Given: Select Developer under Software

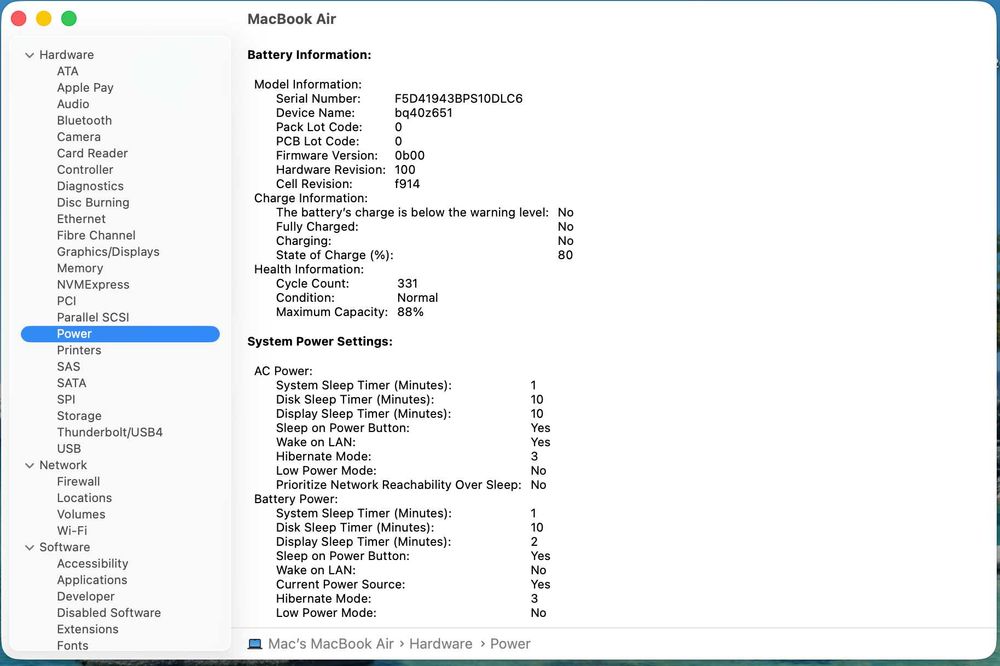Looking at the screenshot, I should point(85,596).
